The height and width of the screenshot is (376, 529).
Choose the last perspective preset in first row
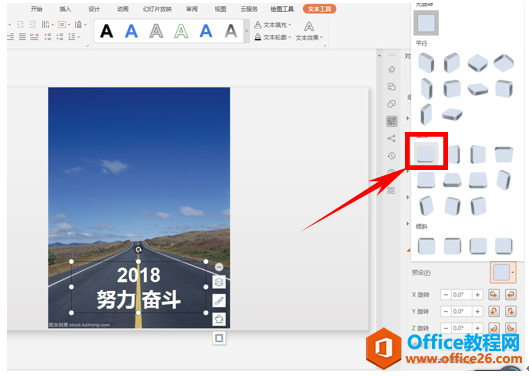point(504,154)
